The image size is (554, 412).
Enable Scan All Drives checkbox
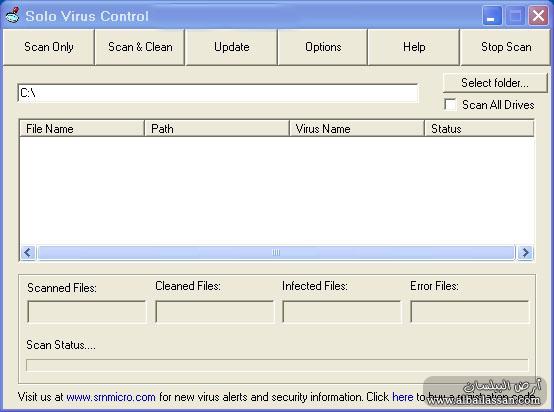450,105
